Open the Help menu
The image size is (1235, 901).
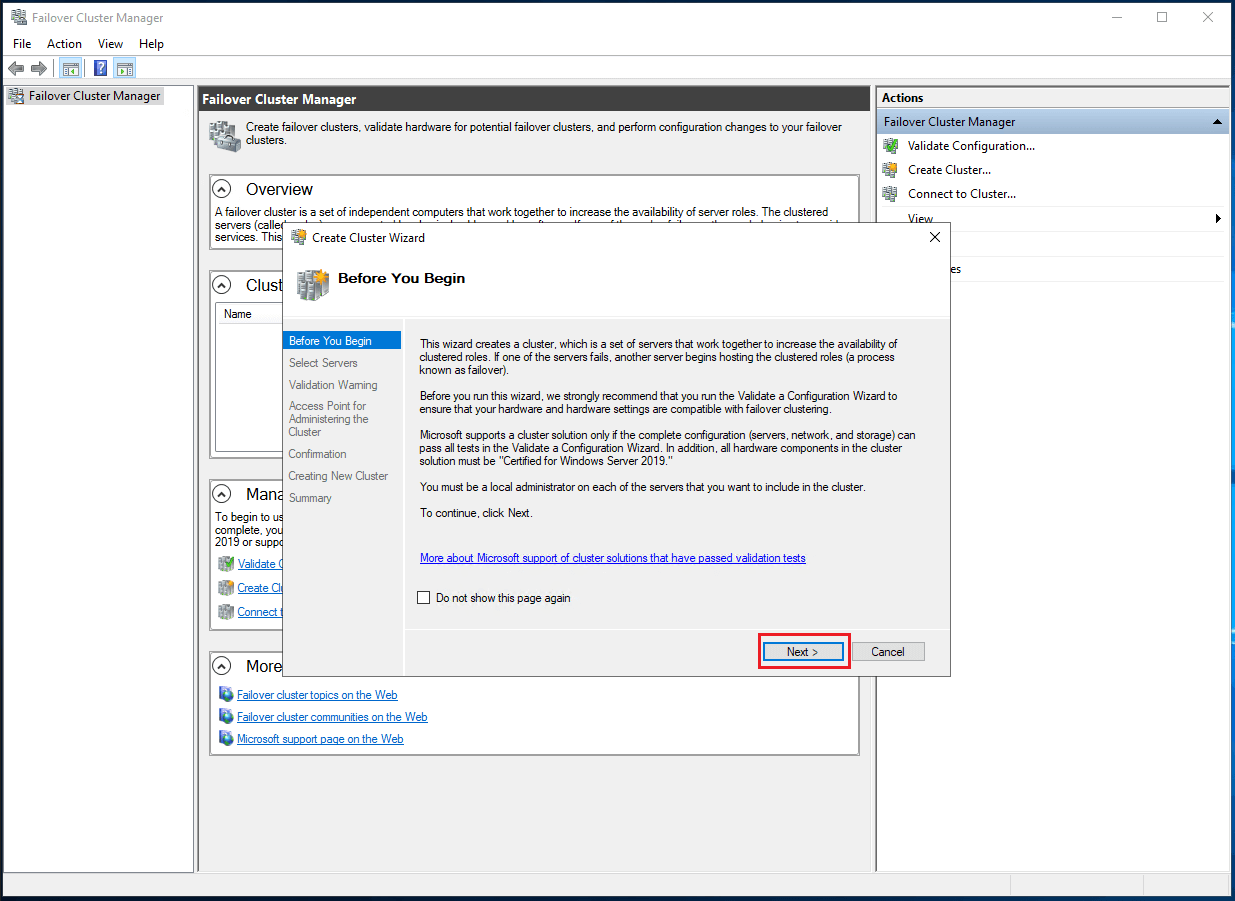point(151,44)
